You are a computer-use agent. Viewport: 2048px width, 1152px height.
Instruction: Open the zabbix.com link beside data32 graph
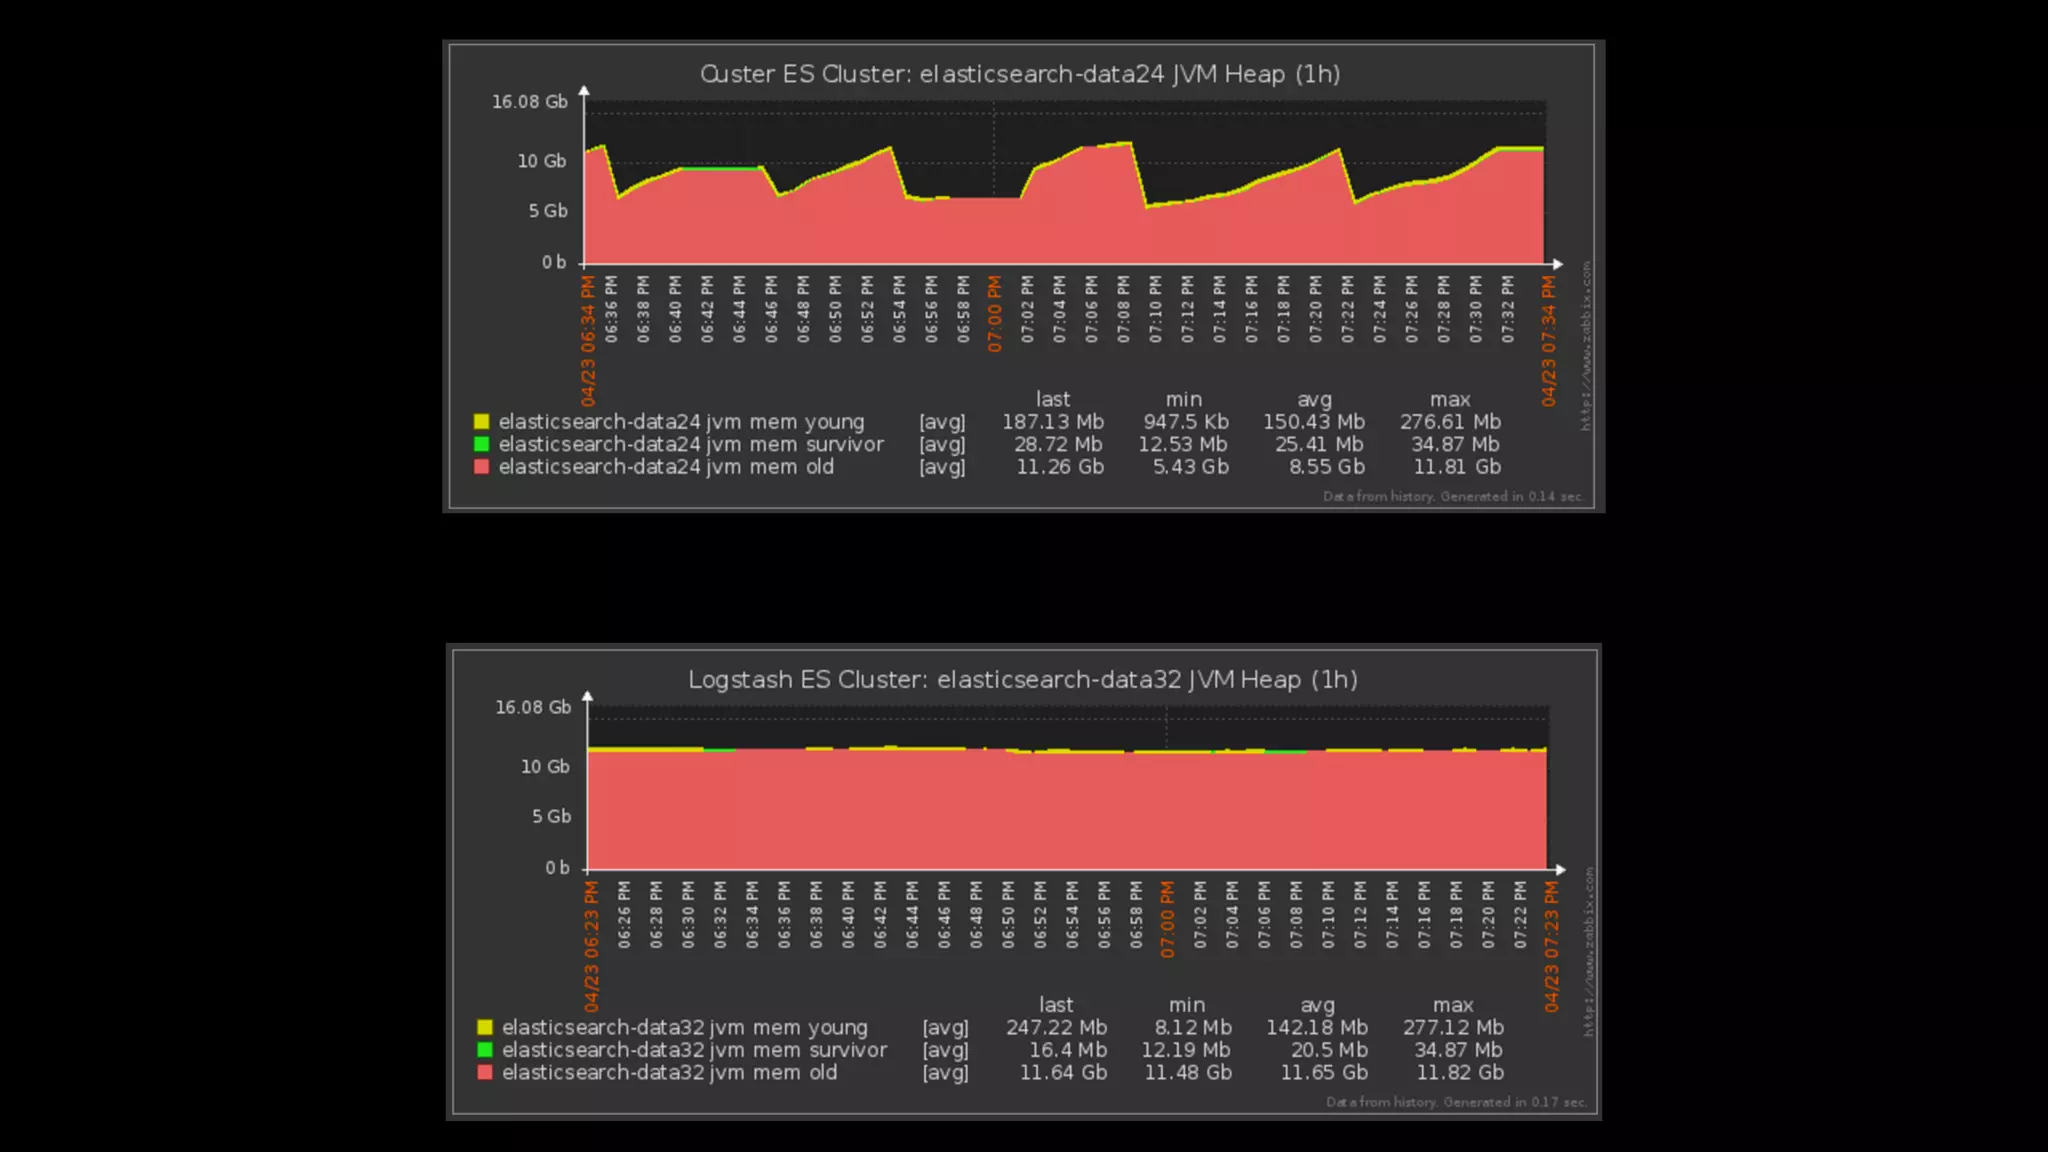coord(1589,951)
